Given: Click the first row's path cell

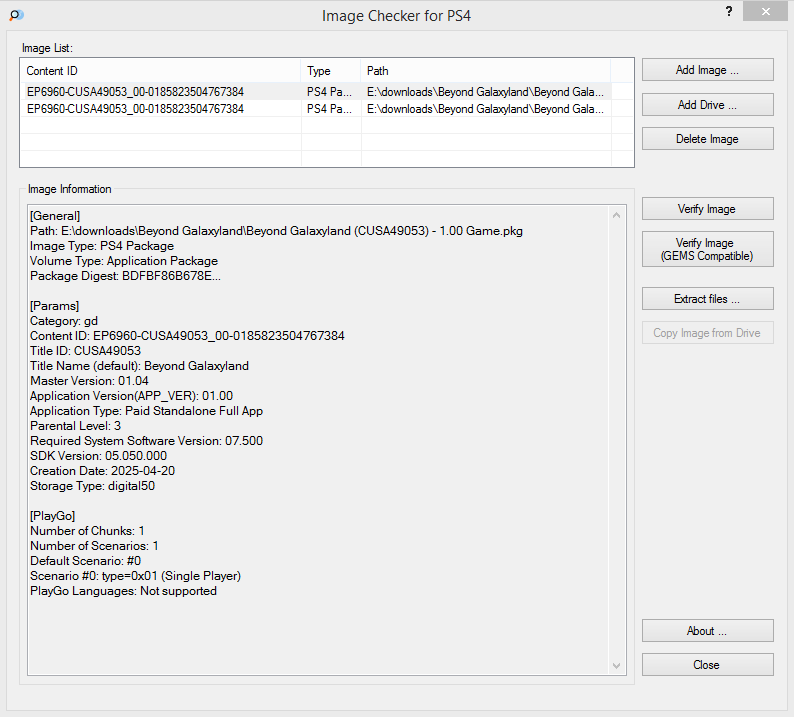Looking at the screenshot, I should (485, 92).
